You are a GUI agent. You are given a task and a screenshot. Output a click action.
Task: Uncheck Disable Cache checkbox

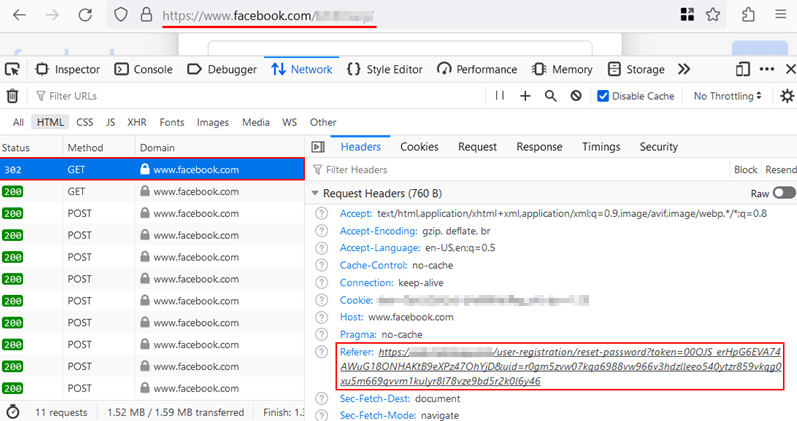(603, 96)
